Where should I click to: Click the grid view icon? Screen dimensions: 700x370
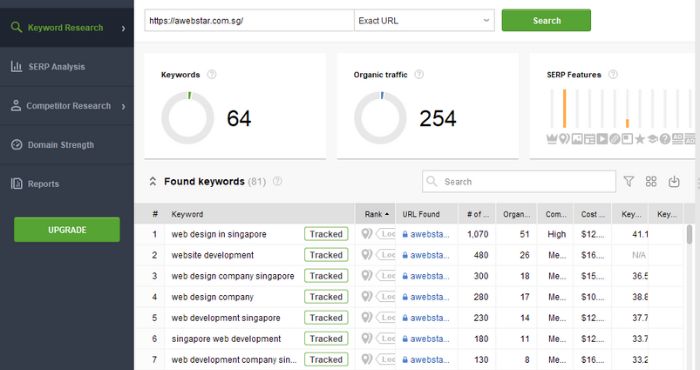click(651, 181)
